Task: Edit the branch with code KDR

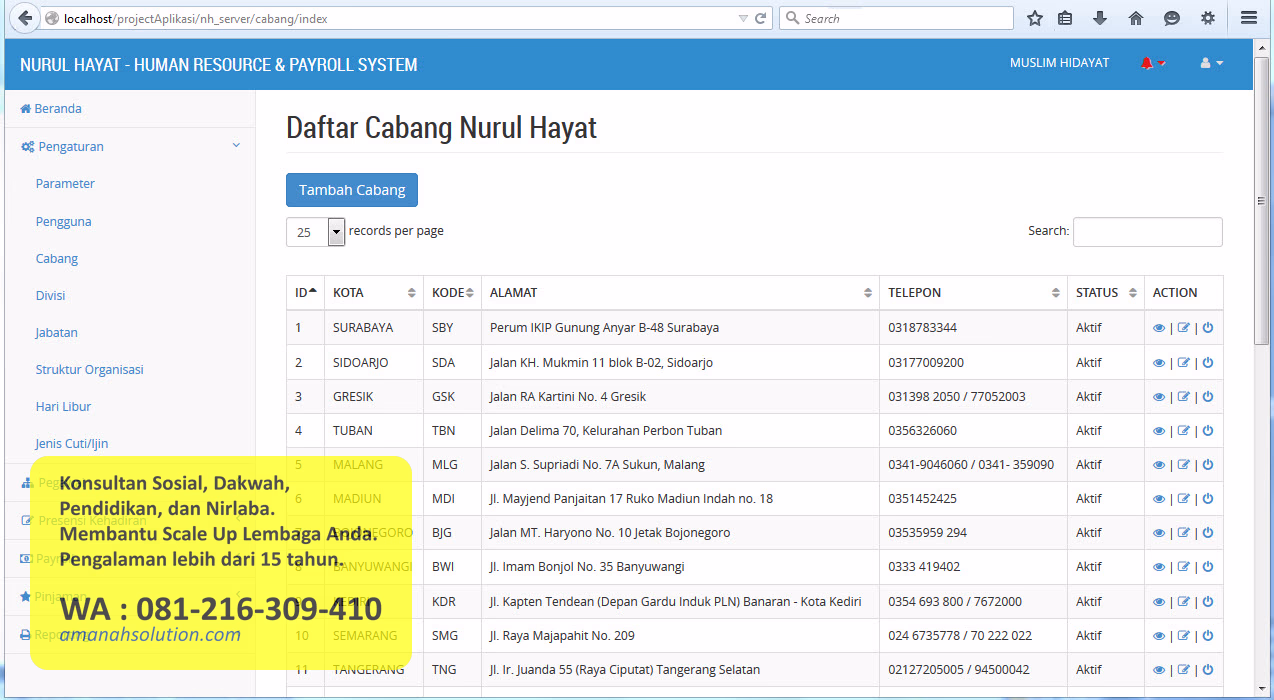Action: coord(1184,602)
